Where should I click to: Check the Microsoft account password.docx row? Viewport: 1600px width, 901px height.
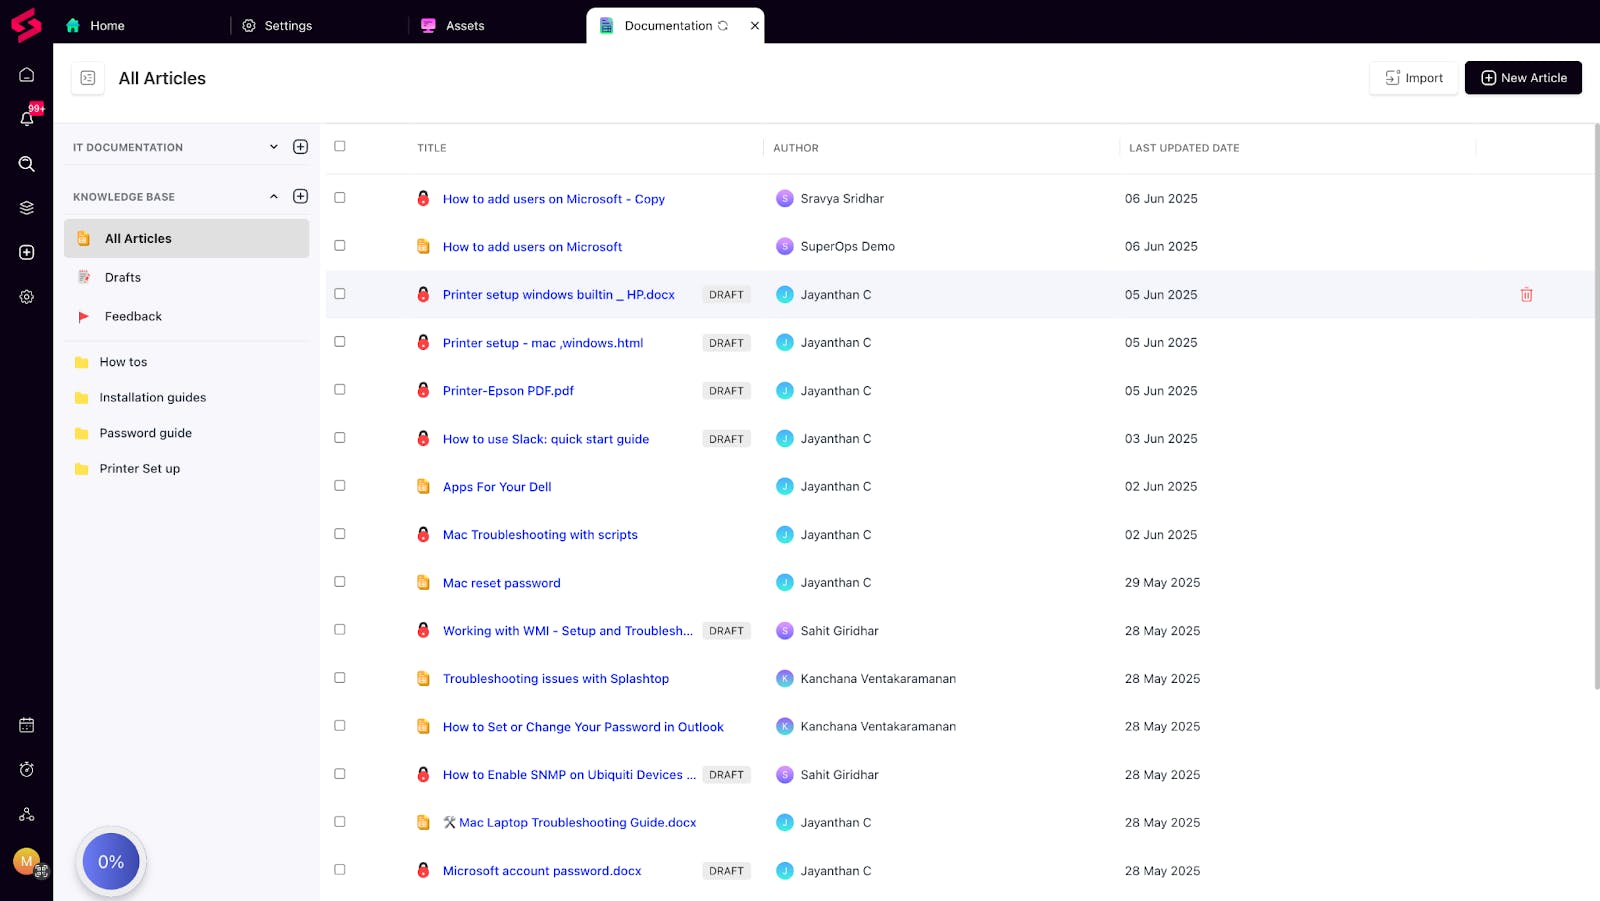tap(340, 870)
